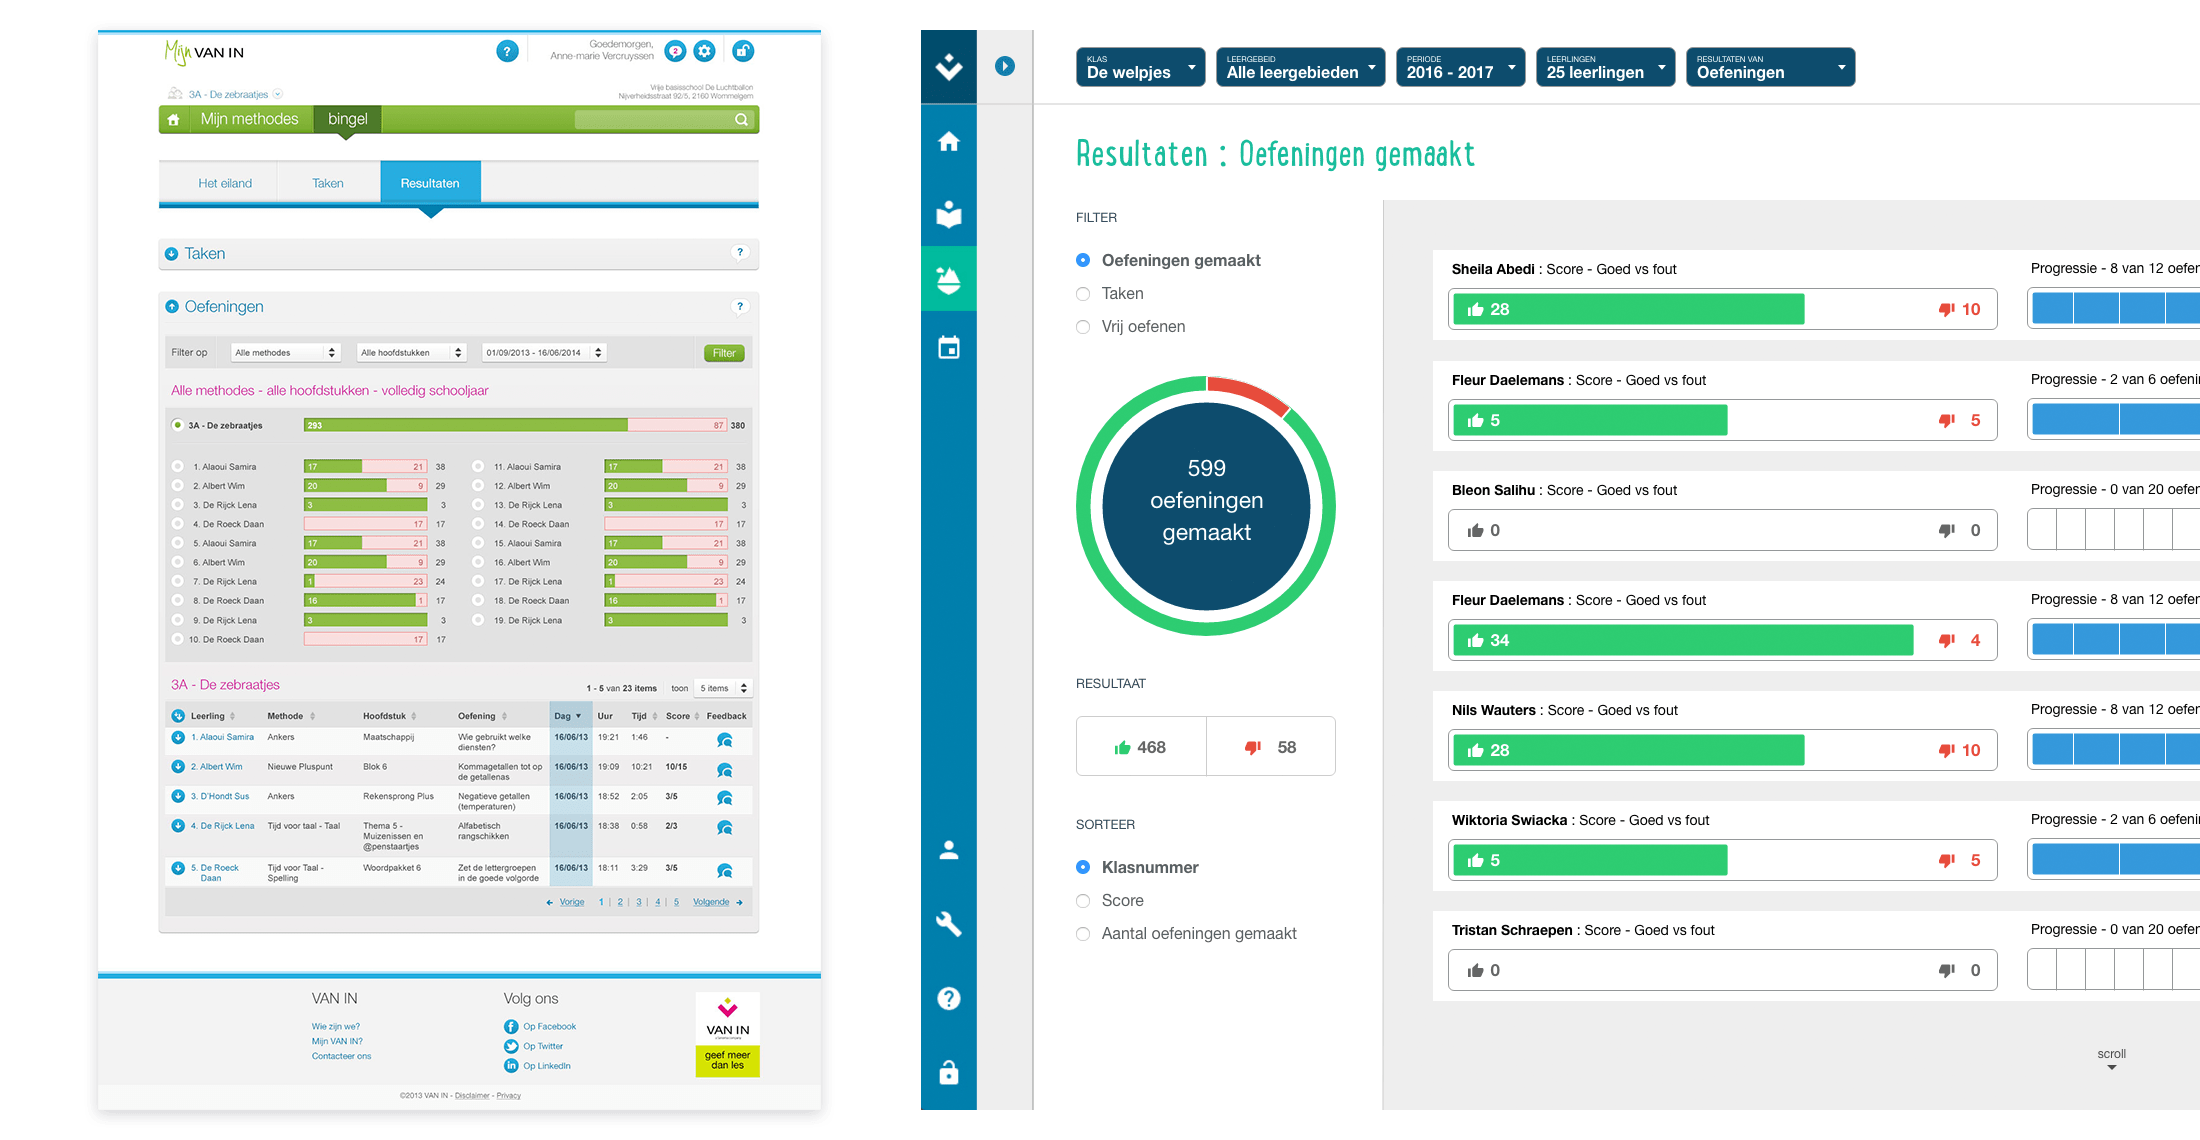Open 5 items per page dropdown

point(723,688)
